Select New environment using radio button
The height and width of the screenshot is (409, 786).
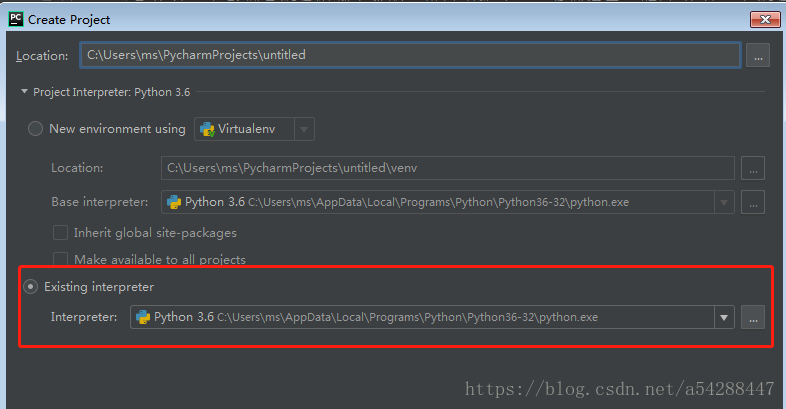35,129
